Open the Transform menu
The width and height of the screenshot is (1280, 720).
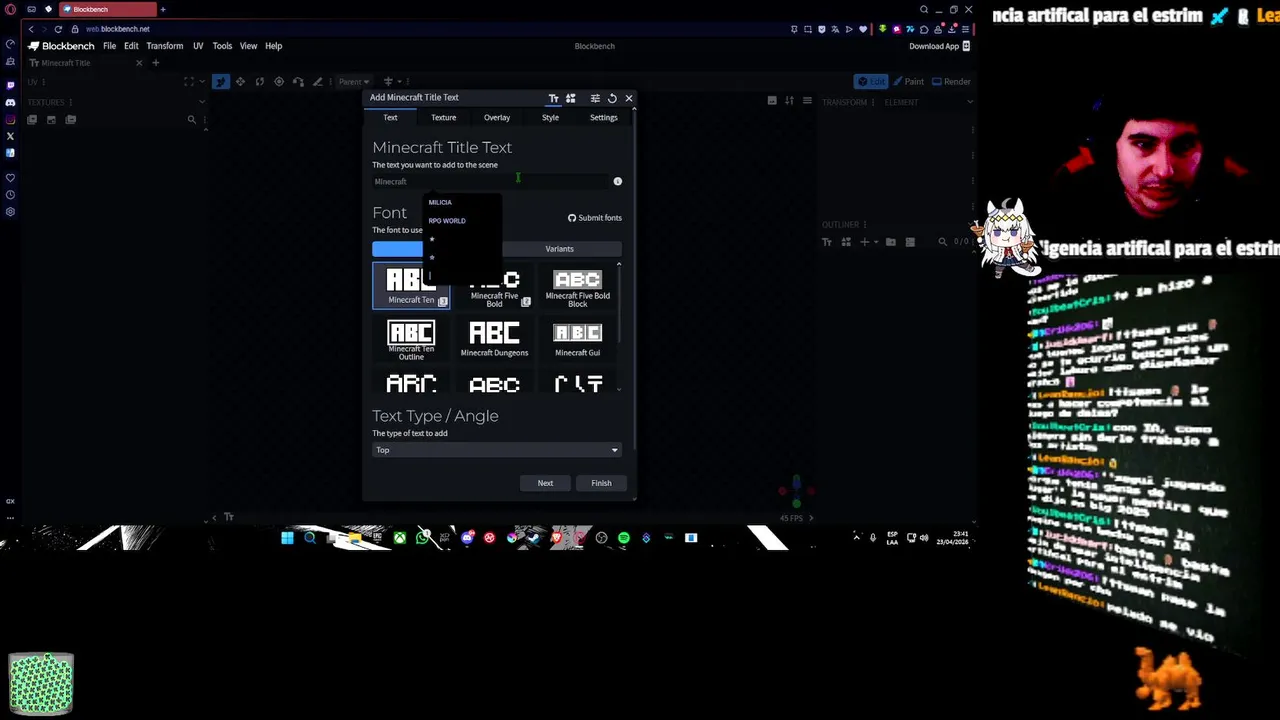(164, 46)
